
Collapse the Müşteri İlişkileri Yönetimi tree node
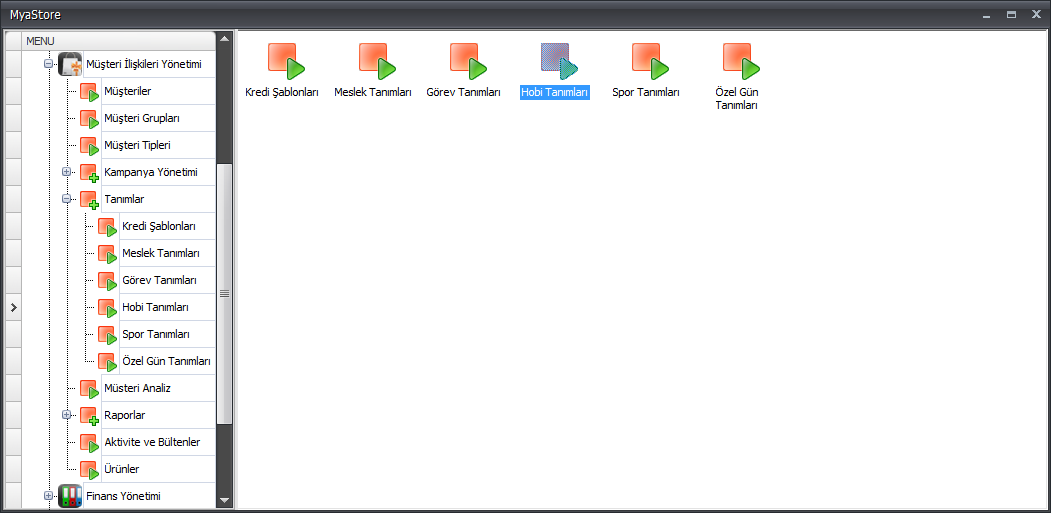tap(47, 64)
